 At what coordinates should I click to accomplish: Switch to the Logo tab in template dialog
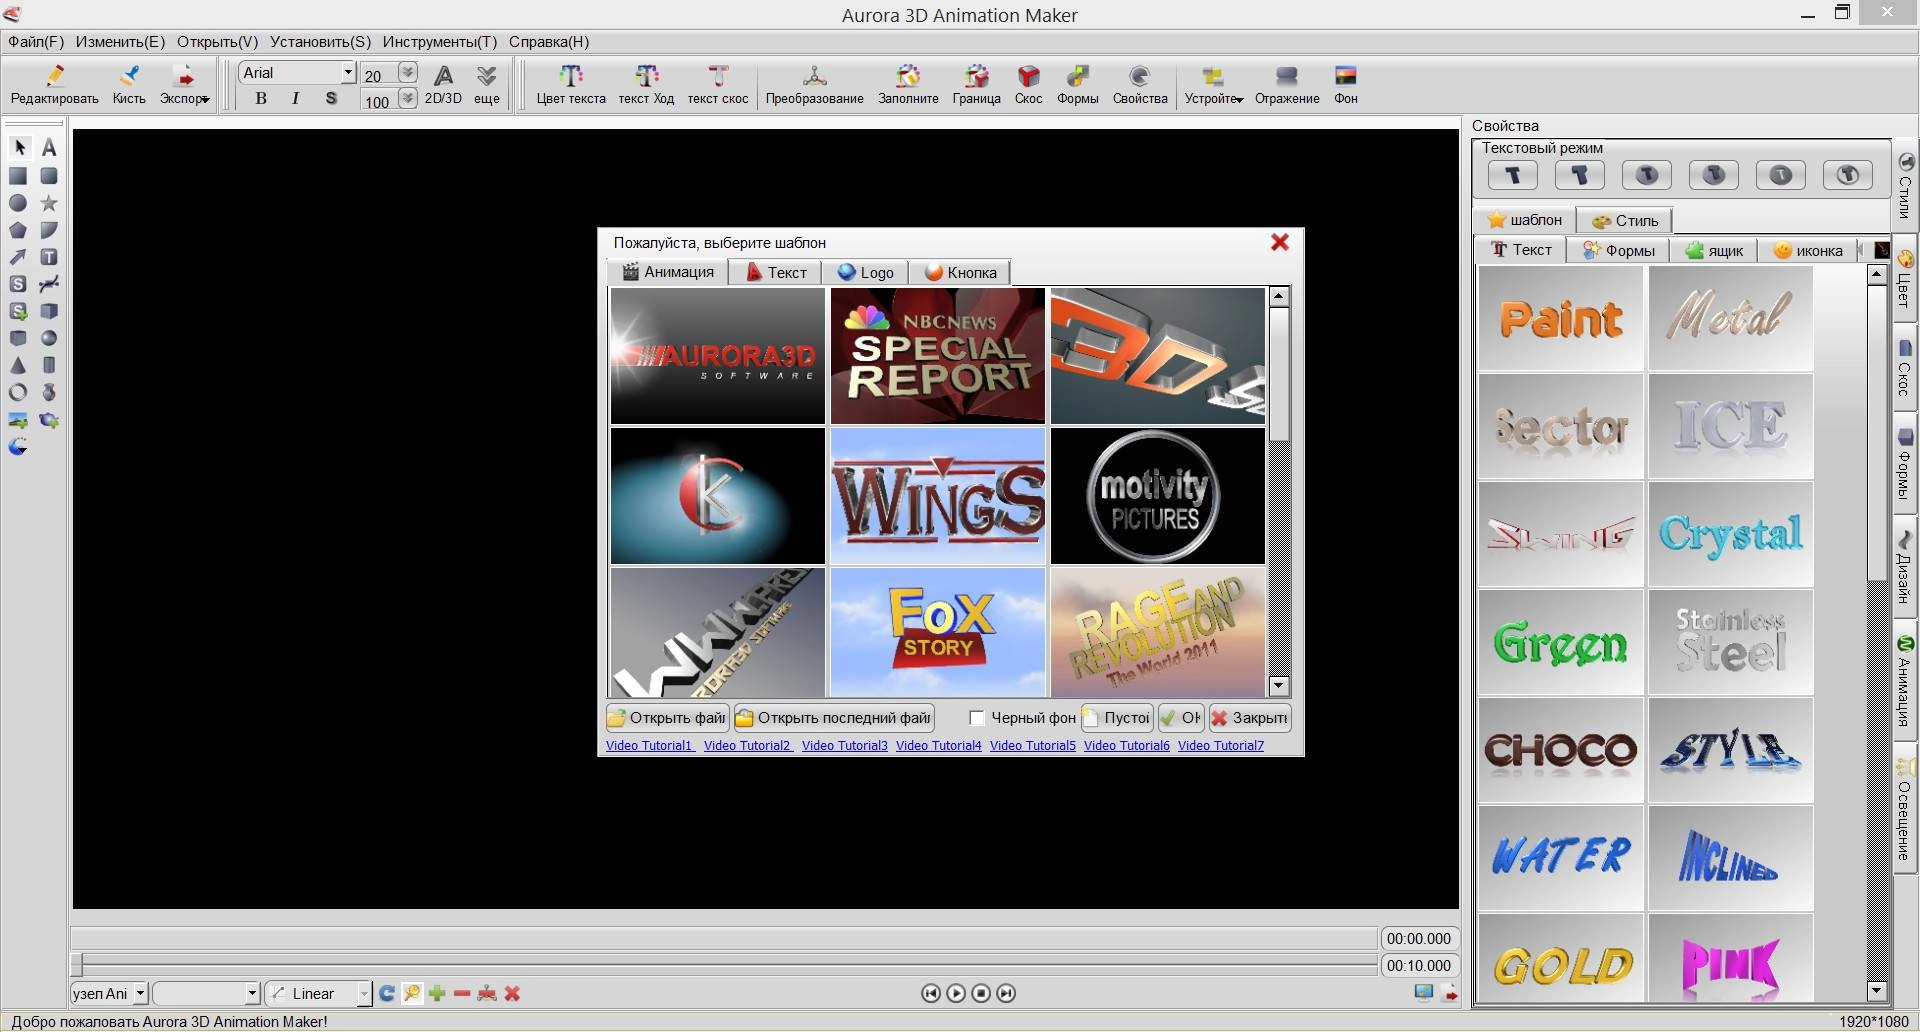[x=866, y=272]
